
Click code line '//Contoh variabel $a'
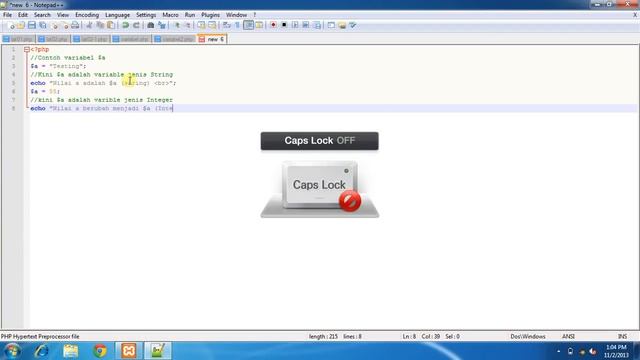(68, 58)
